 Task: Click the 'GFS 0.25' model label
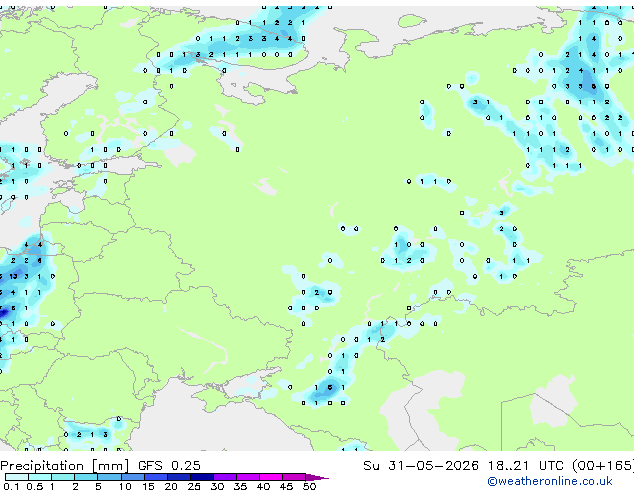pos(169,466)
